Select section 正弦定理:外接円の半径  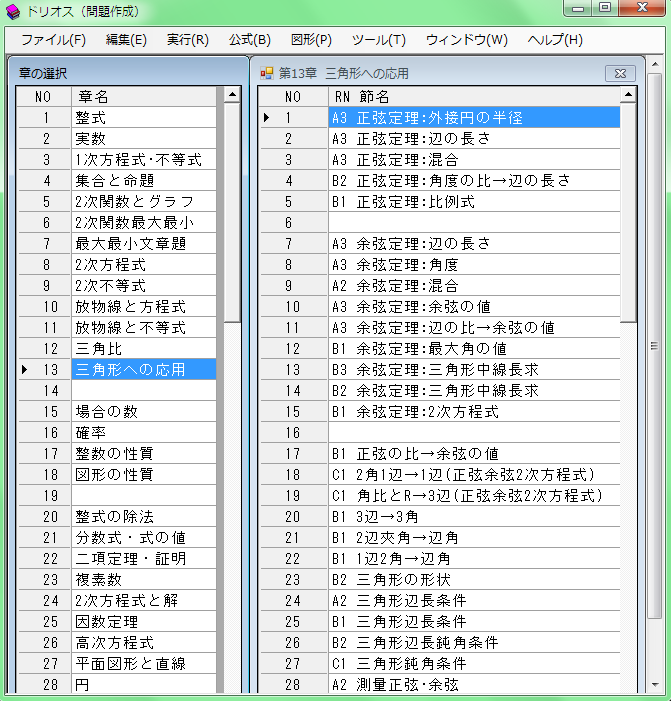(474, 118)
